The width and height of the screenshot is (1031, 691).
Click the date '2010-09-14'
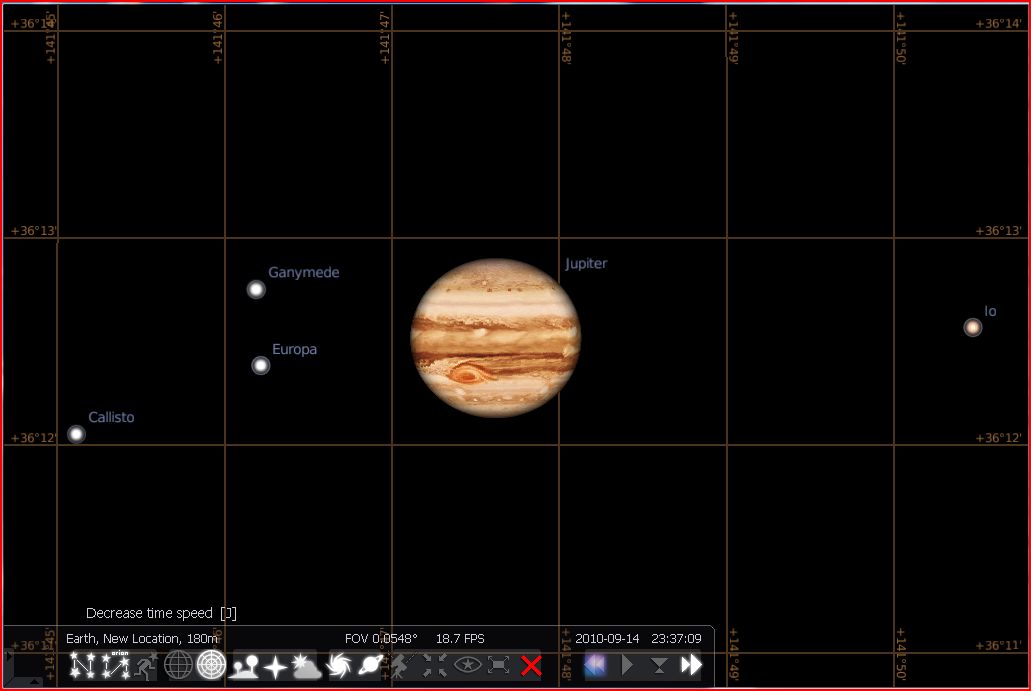tap(607, 638)
